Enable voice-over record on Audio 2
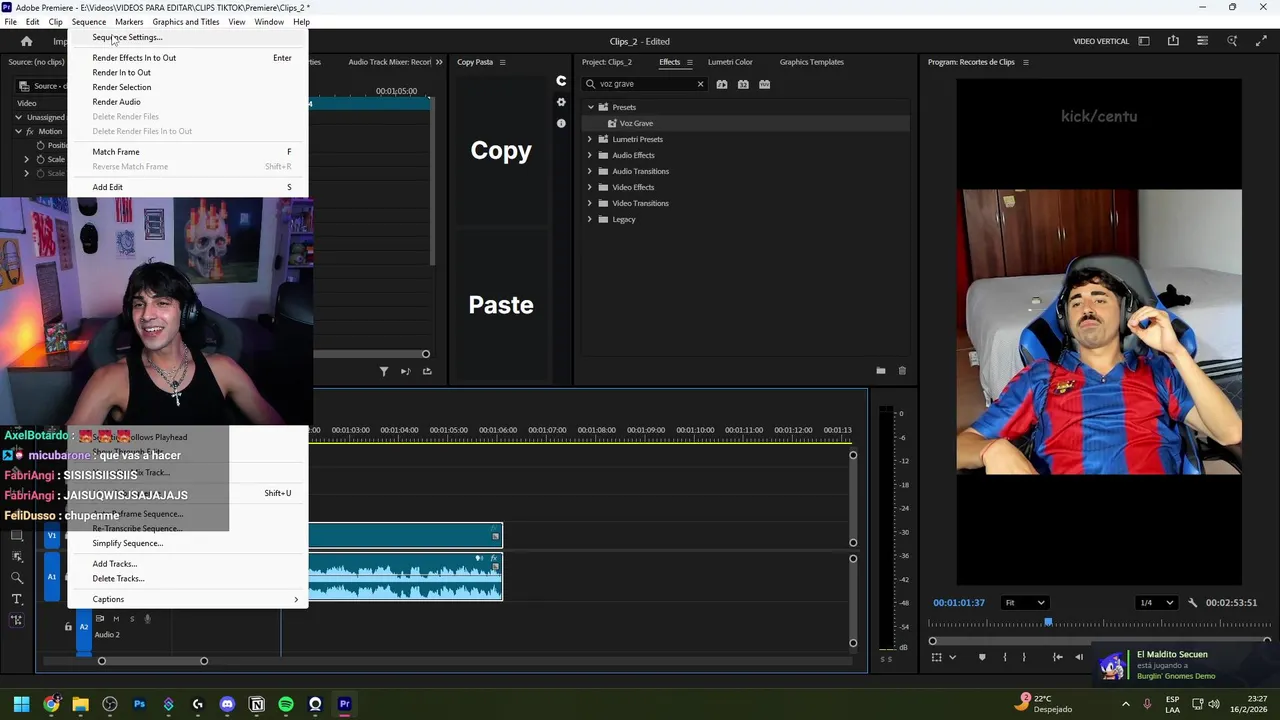Screen dimensions: 1280x720 point(147,619)
